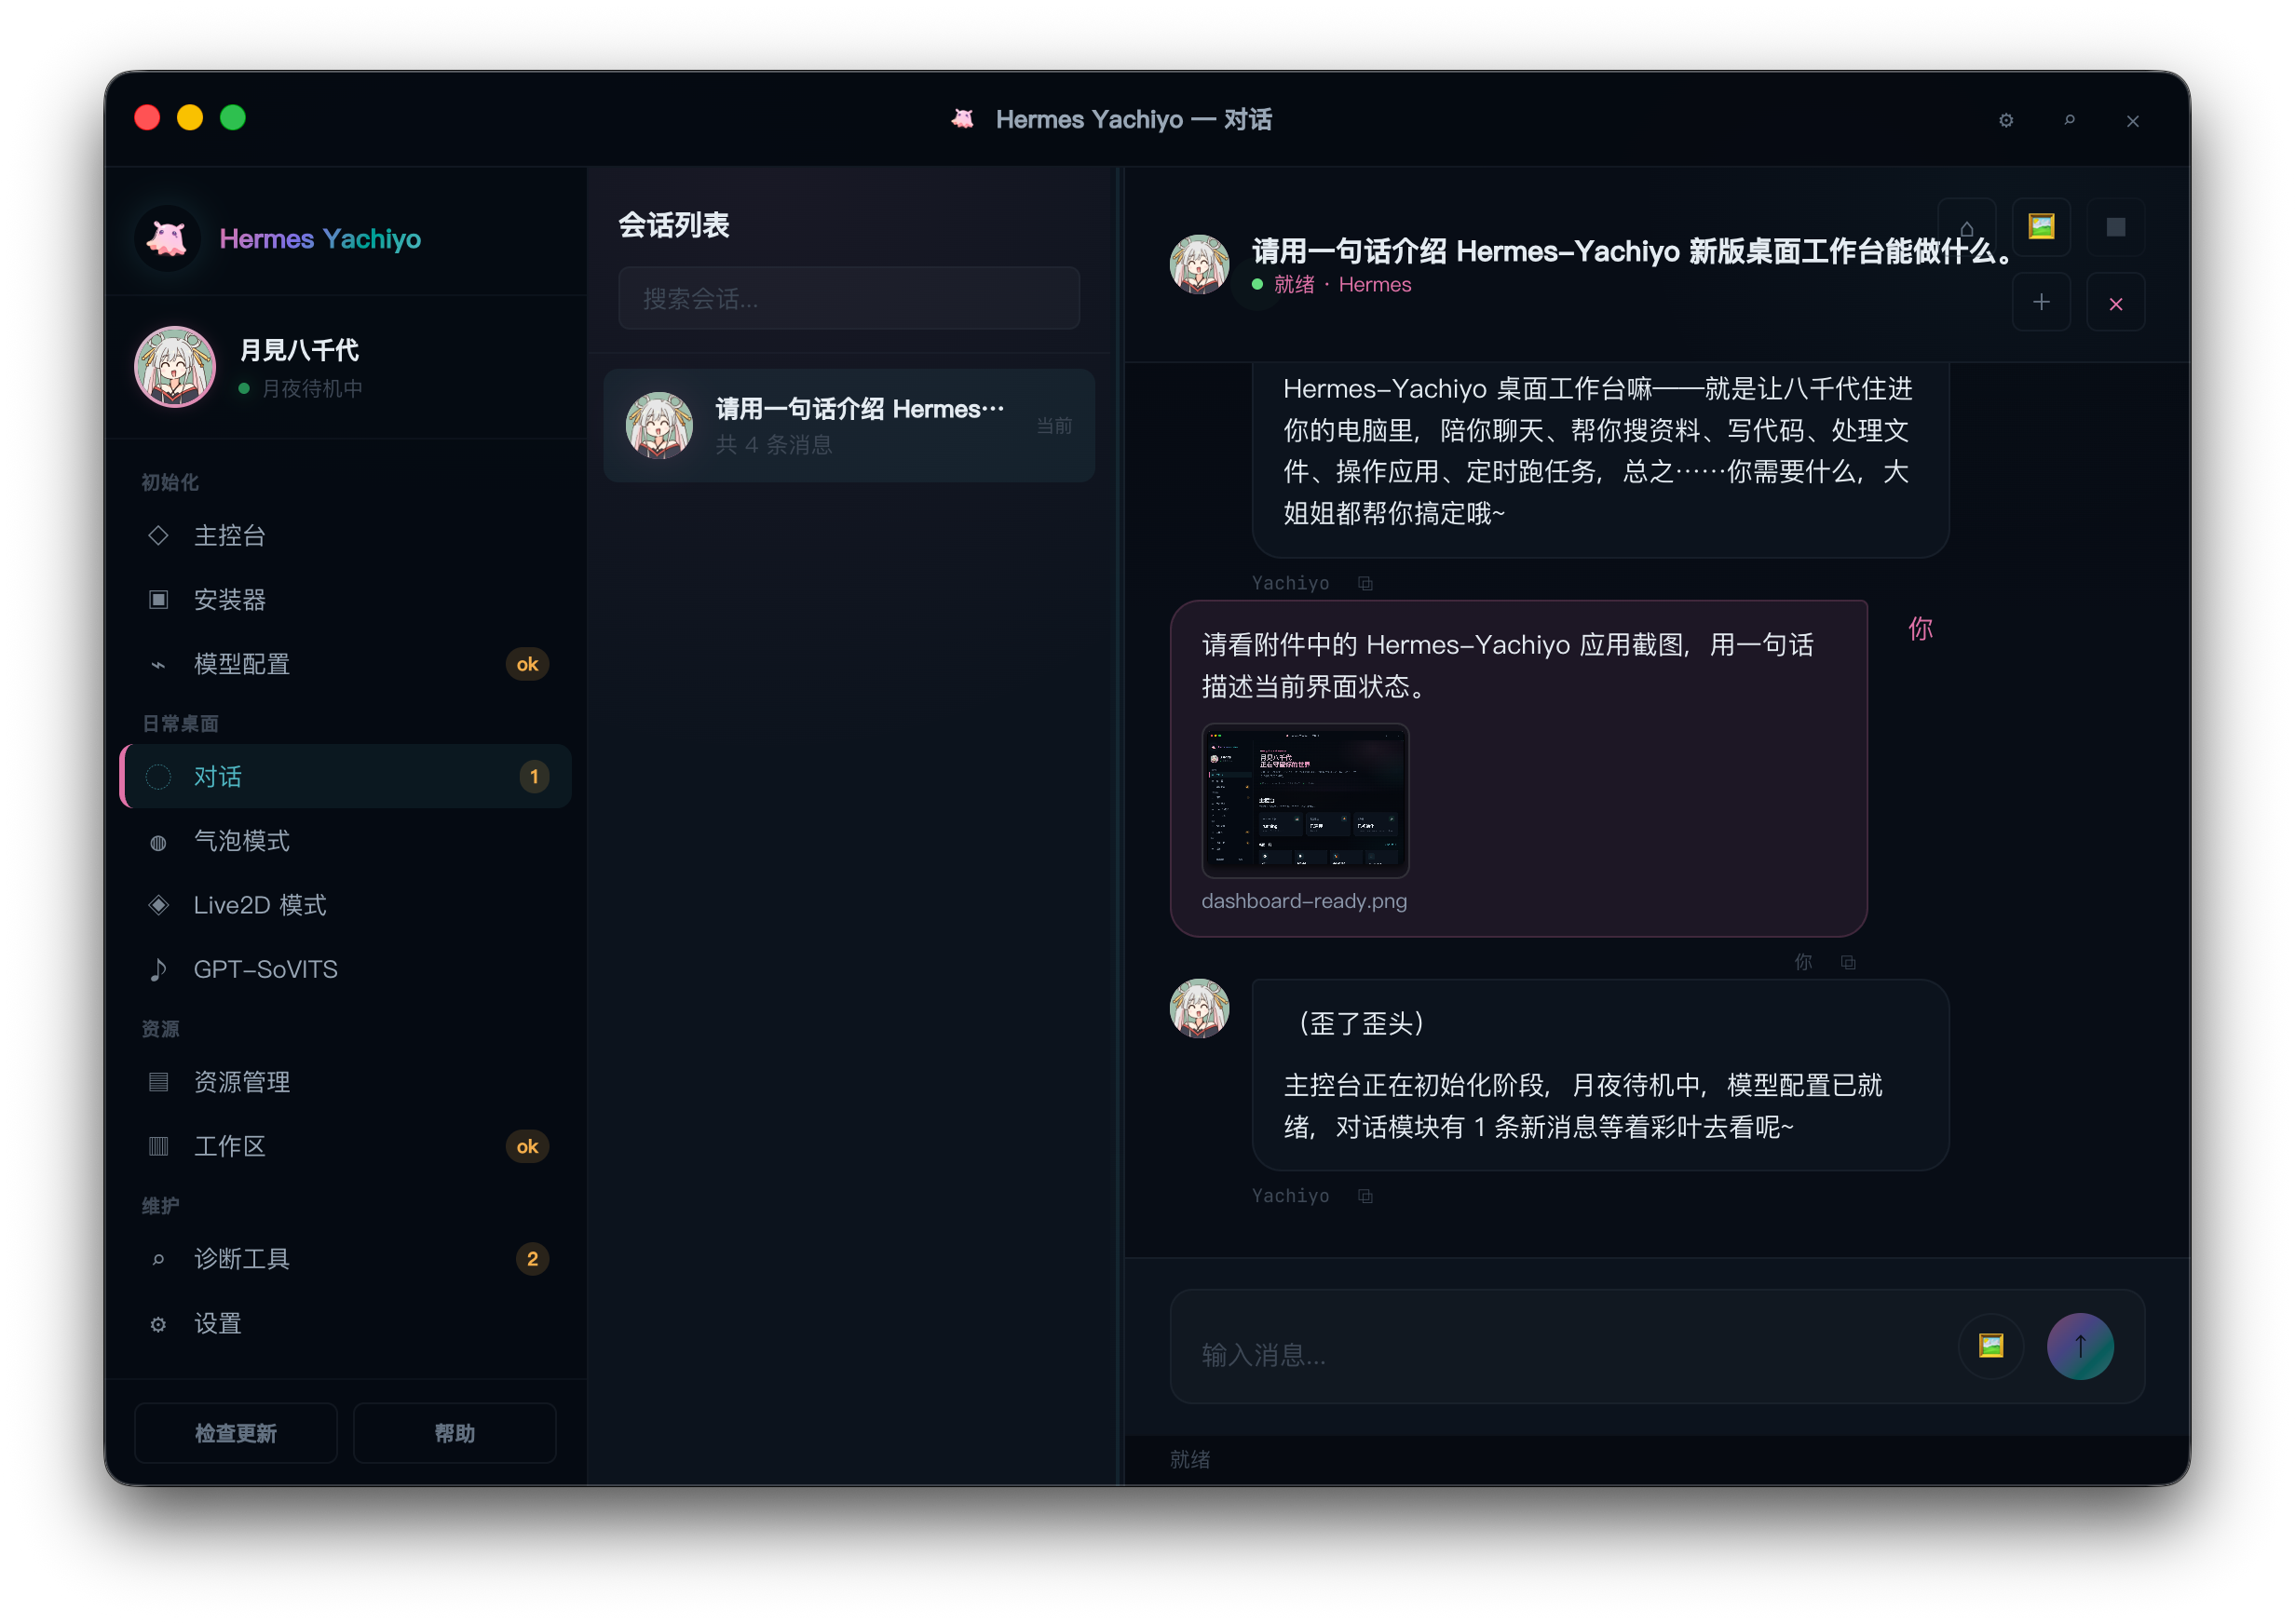Click the Yachiyo avatar beside the last reply
Screen dimensions: 2295x1624
tap(1199, 1008)
